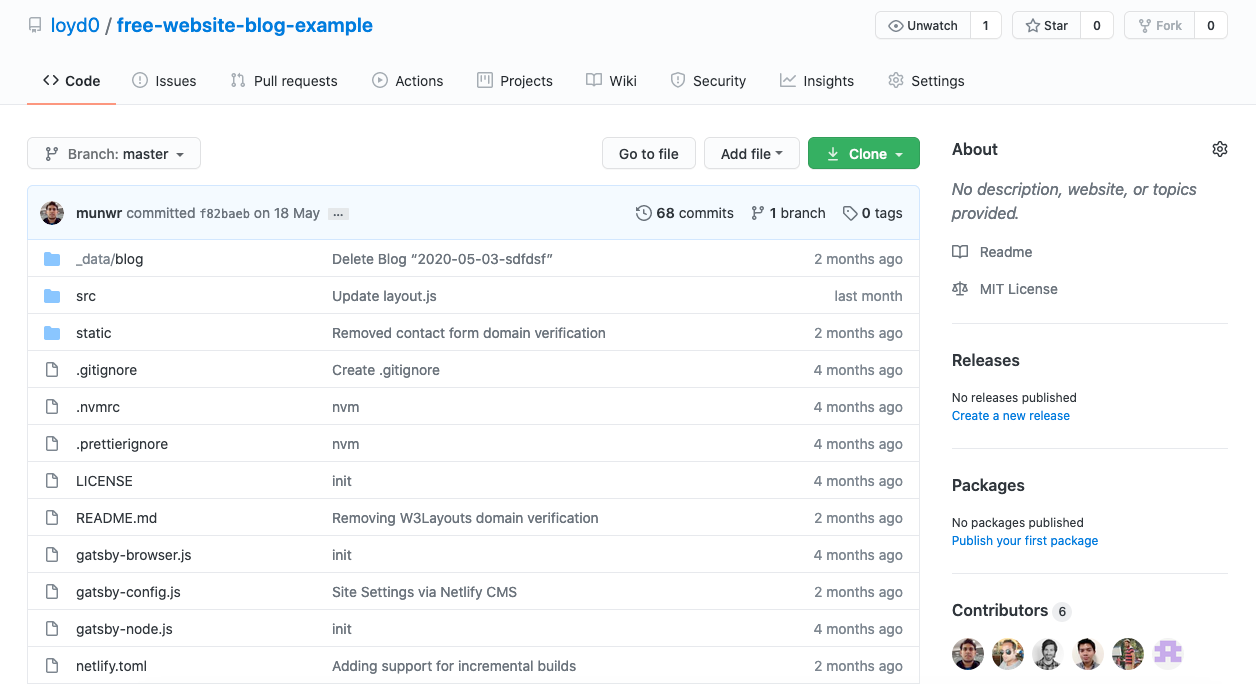Image resolution: width=1256 pixels, height=684 pixels.
Task: Click the Readme book icon
Action: point(960,252)
